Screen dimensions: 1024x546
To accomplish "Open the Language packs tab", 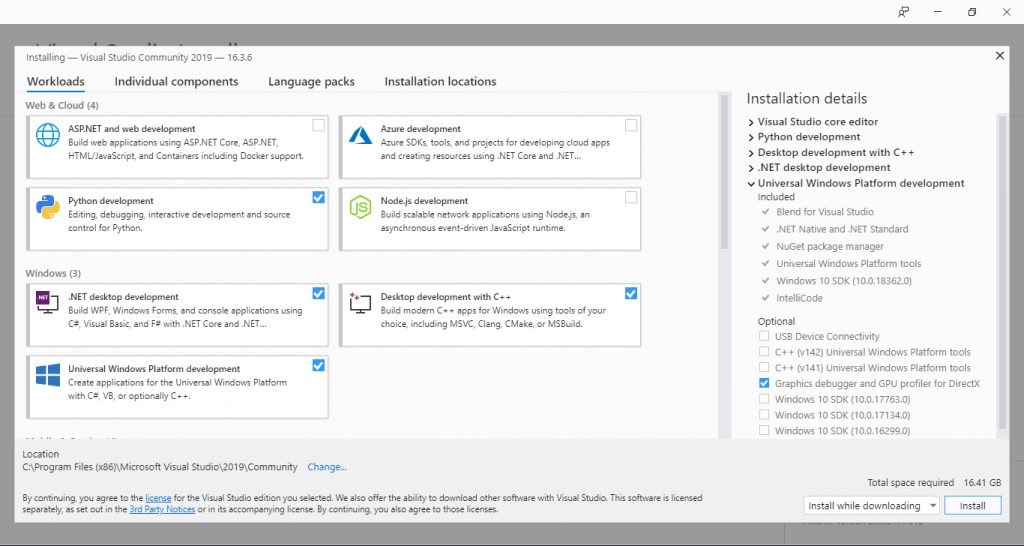I will [x=312, y=82].
